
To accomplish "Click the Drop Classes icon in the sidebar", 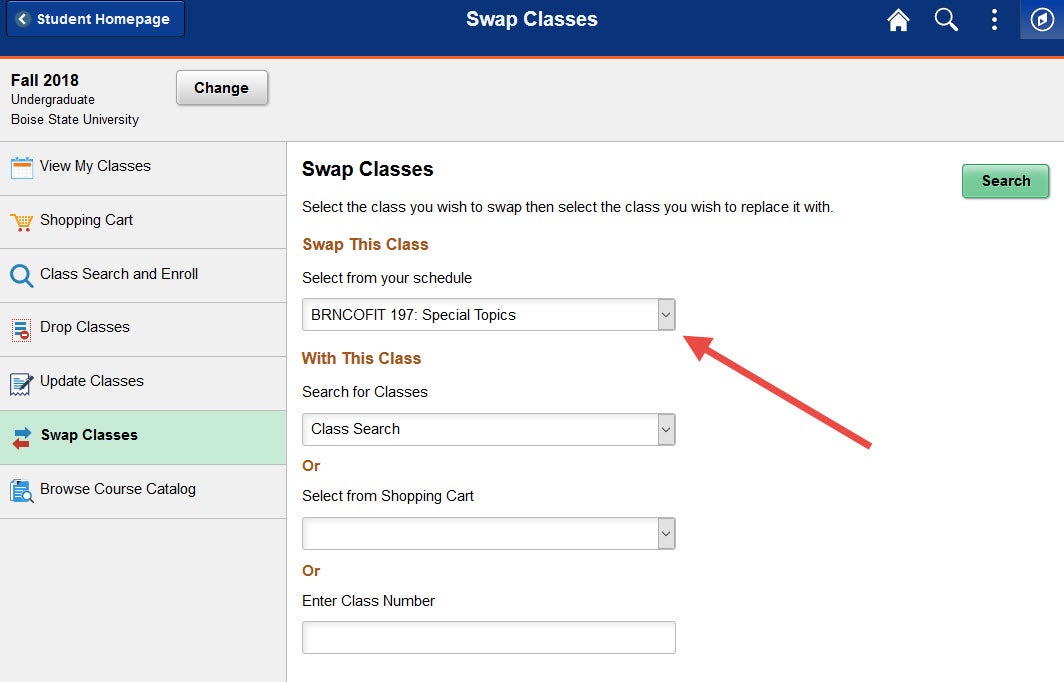I will [22, 329].
